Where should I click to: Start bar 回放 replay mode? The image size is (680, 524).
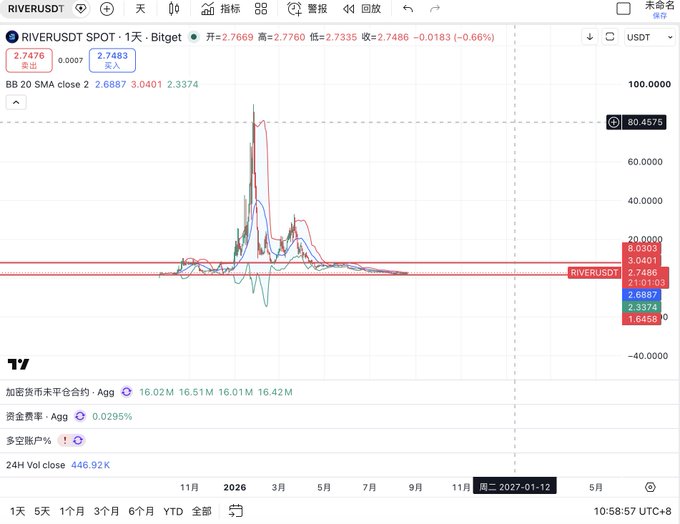pos(362,9)
